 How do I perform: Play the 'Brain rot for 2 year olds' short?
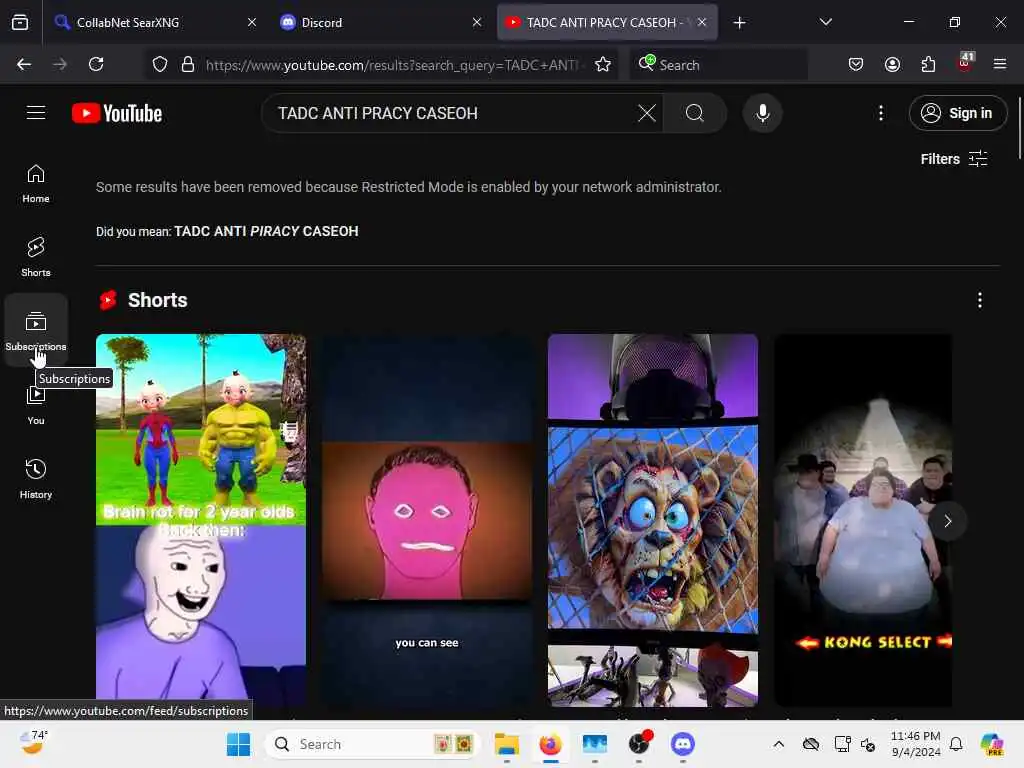tap(200, 520)
